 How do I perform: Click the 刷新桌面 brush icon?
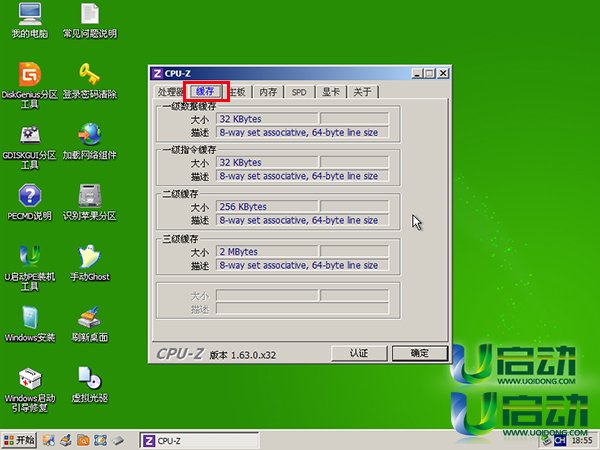[90, 324]
